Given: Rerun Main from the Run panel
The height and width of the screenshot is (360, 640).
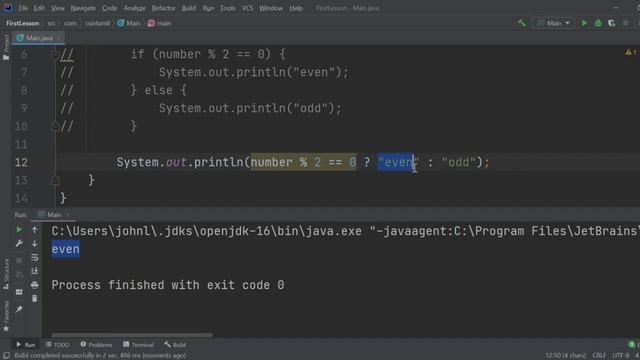Looking at the screenshot, I should (19, 230).
